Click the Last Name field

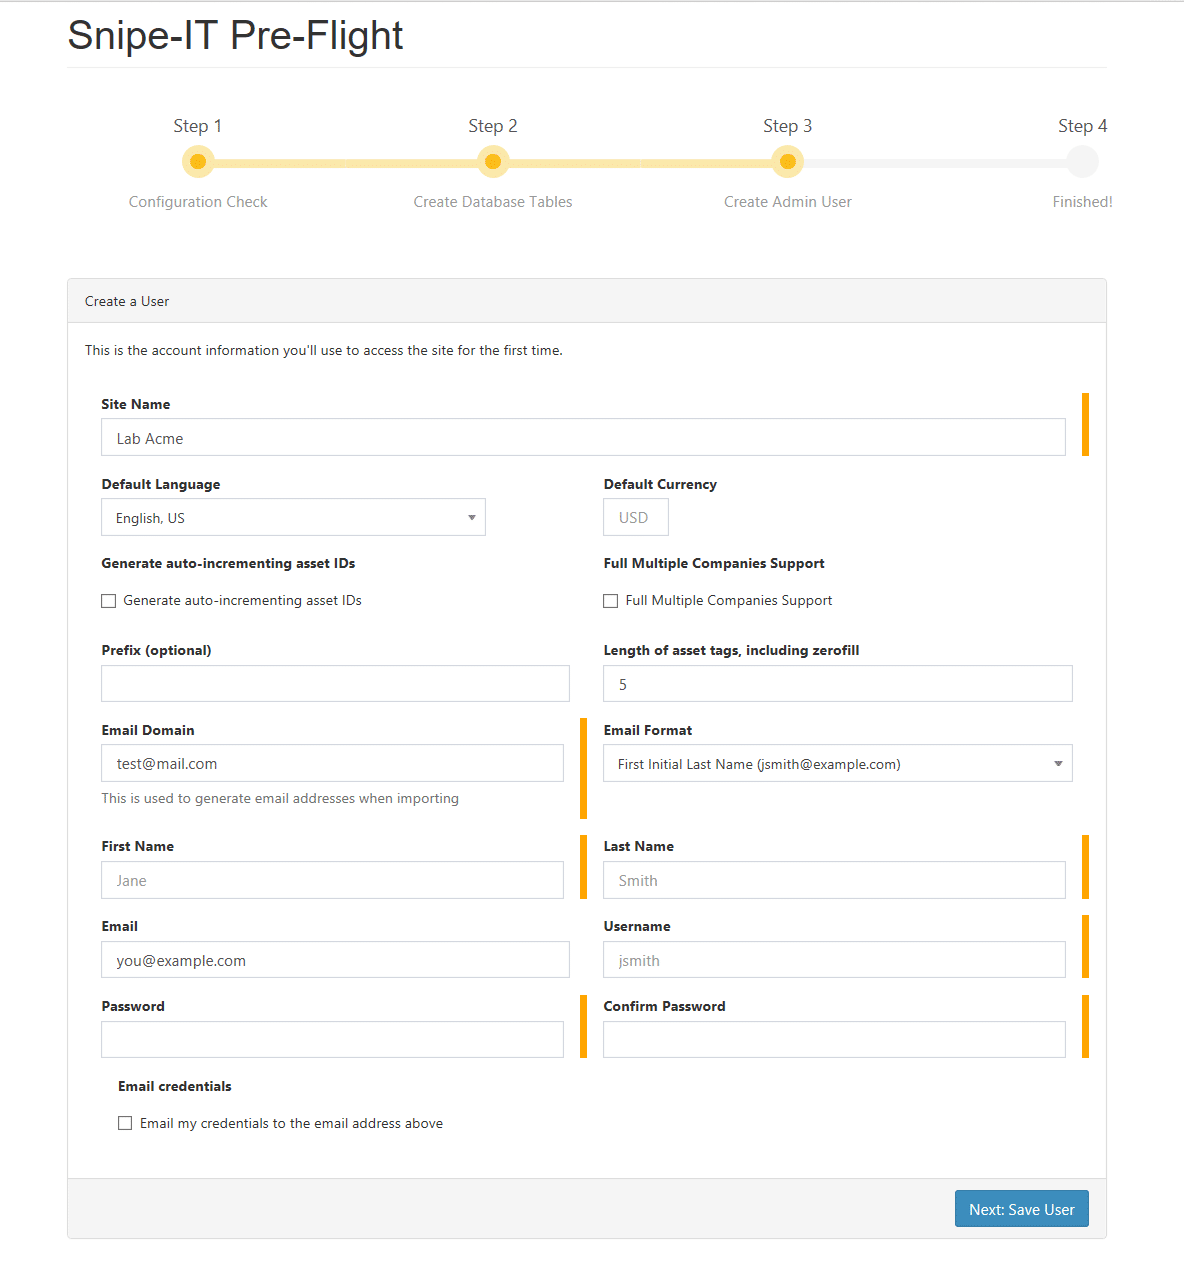tap(834, 880)
